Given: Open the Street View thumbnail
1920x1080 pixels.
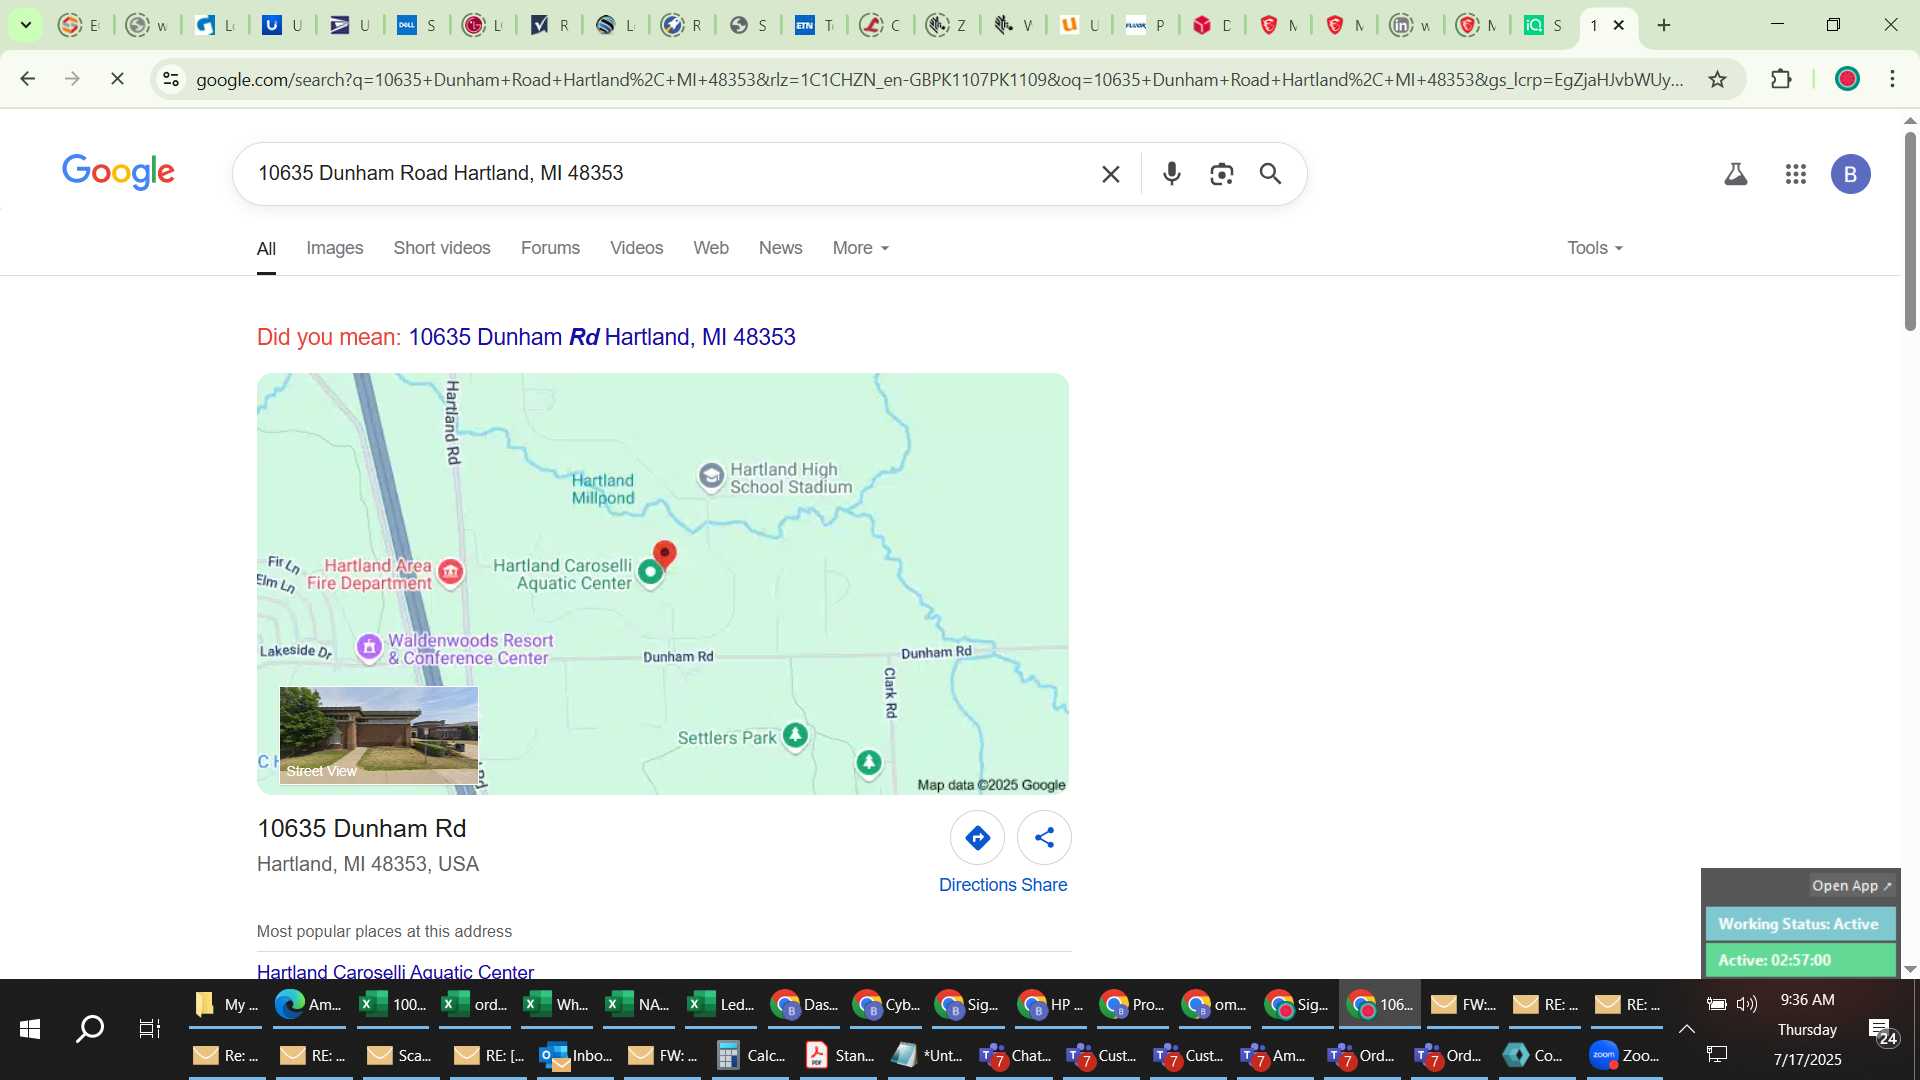Looking at the screenshot, I should tap(379, 735).
